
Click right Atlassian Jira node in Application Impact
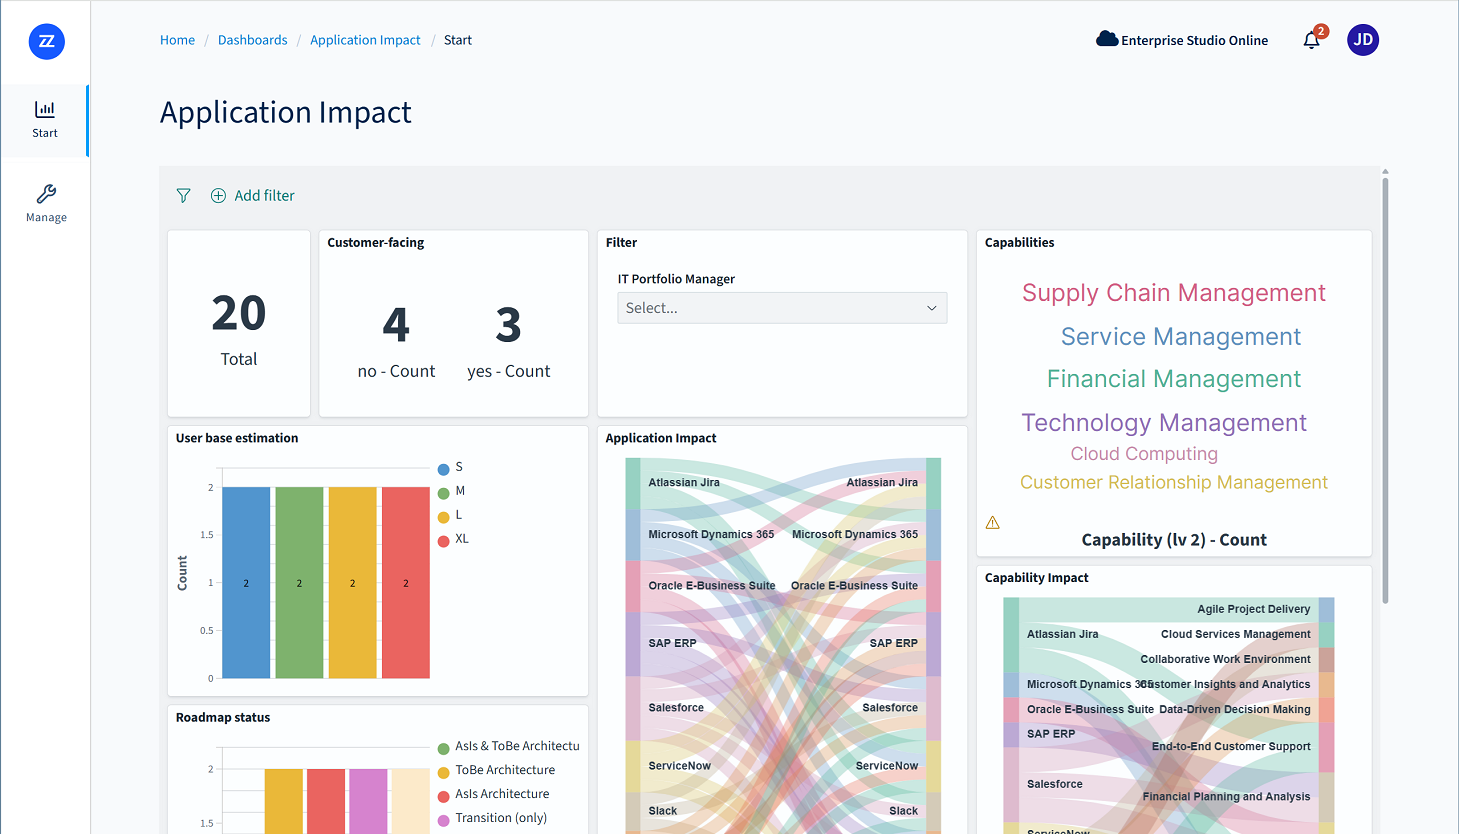click(933, 483)
